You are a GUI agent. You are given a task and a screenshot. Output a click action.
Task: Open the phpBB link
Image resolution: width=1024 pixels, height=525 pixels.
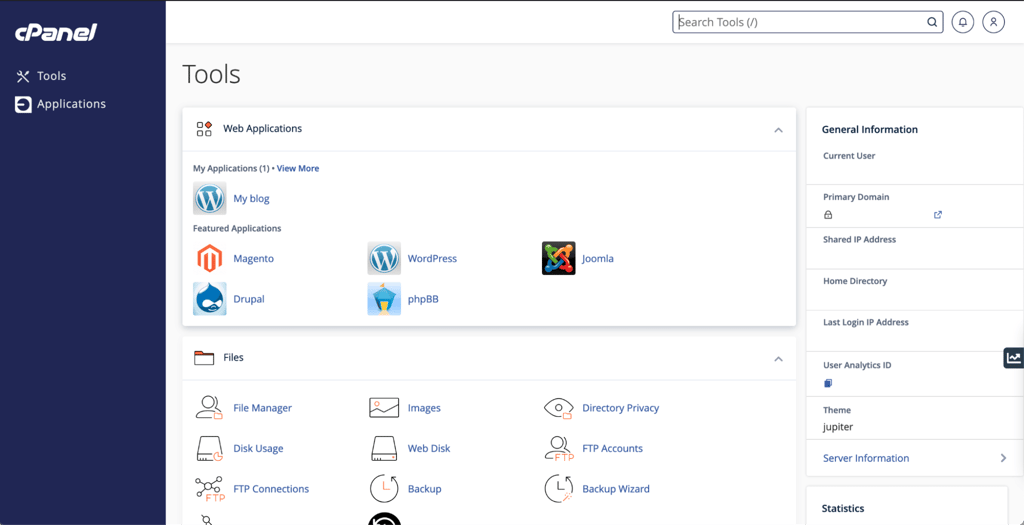point(423,299)
